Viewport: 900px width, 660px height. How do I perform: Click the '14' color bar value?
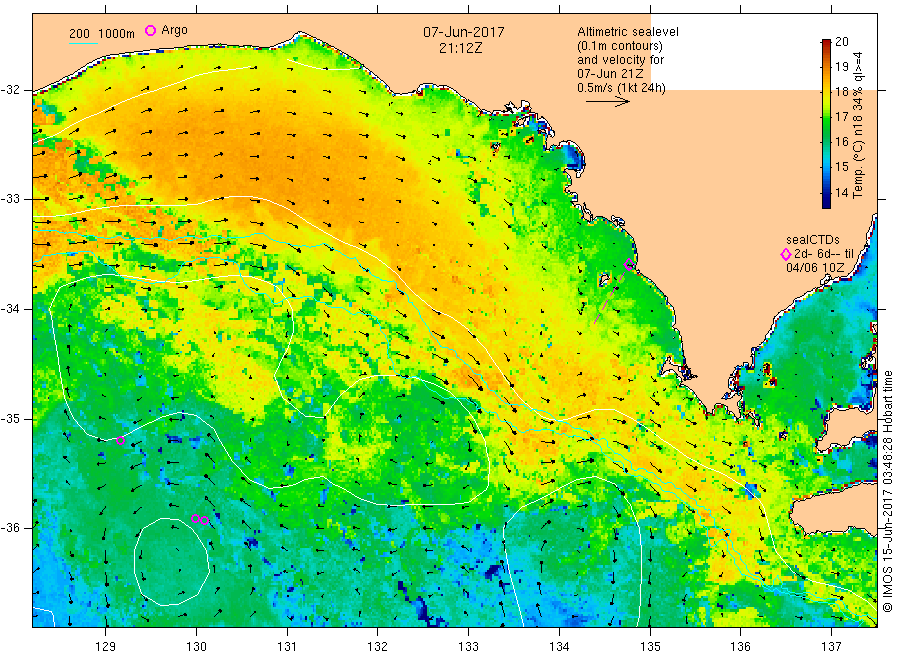click(x=841, y=192)
